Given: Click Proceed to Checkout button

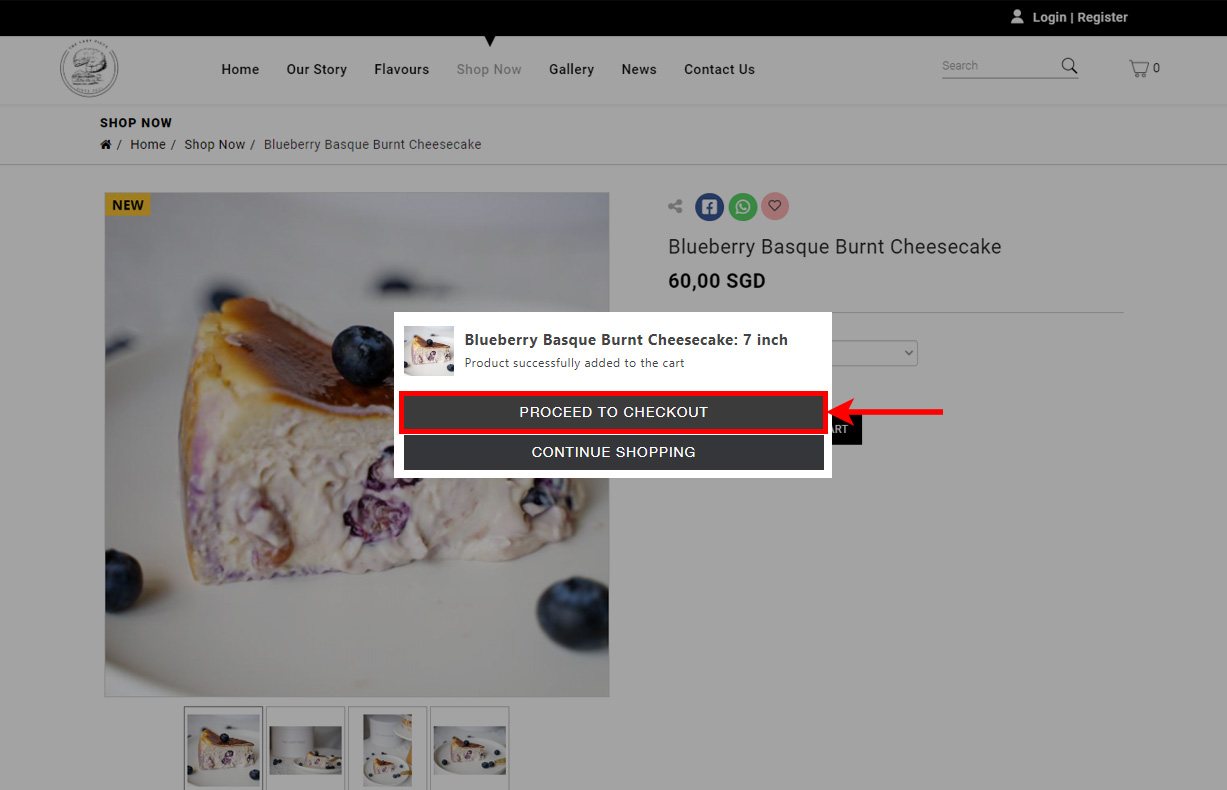Looking at the screenshot, I should coord(613,412).
